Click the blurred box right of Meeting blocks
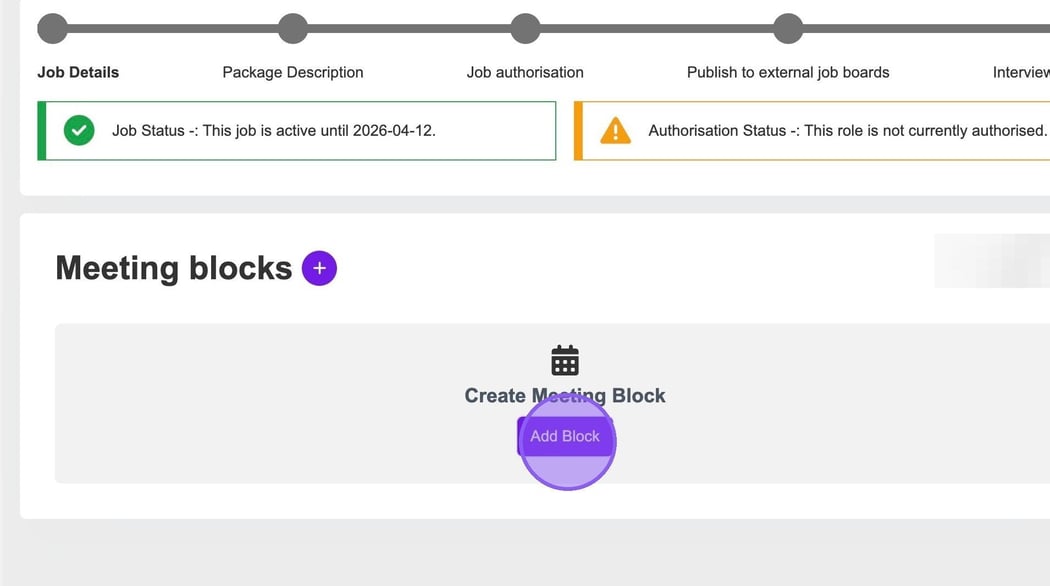This screenshot has width=1050, height=586. (991, 261)
